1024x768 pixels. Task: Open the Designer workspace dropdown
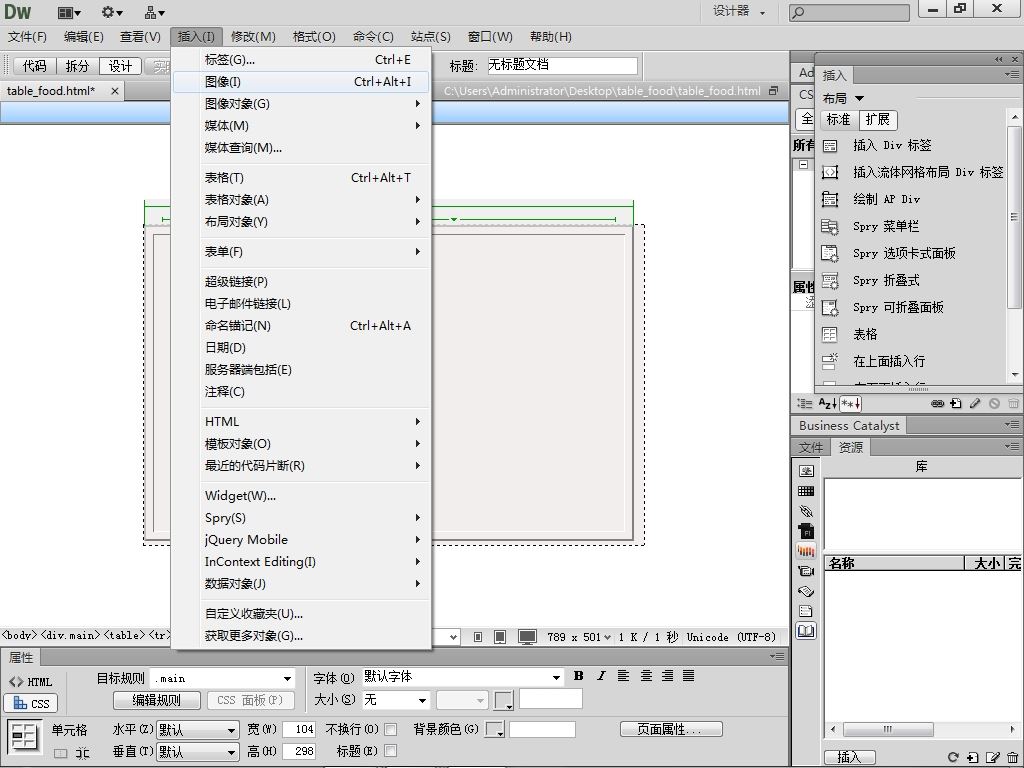coord(739,11)
